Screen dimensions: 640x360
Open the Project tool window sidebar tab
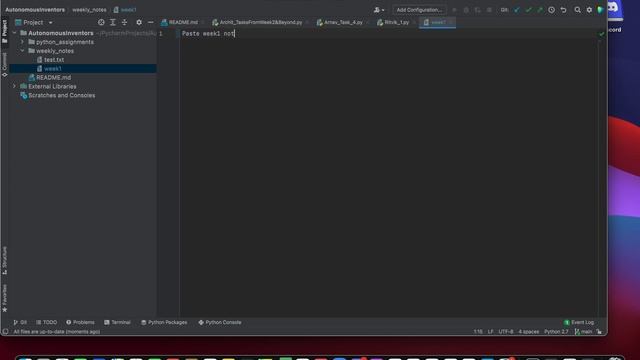(x=4, y=31)
